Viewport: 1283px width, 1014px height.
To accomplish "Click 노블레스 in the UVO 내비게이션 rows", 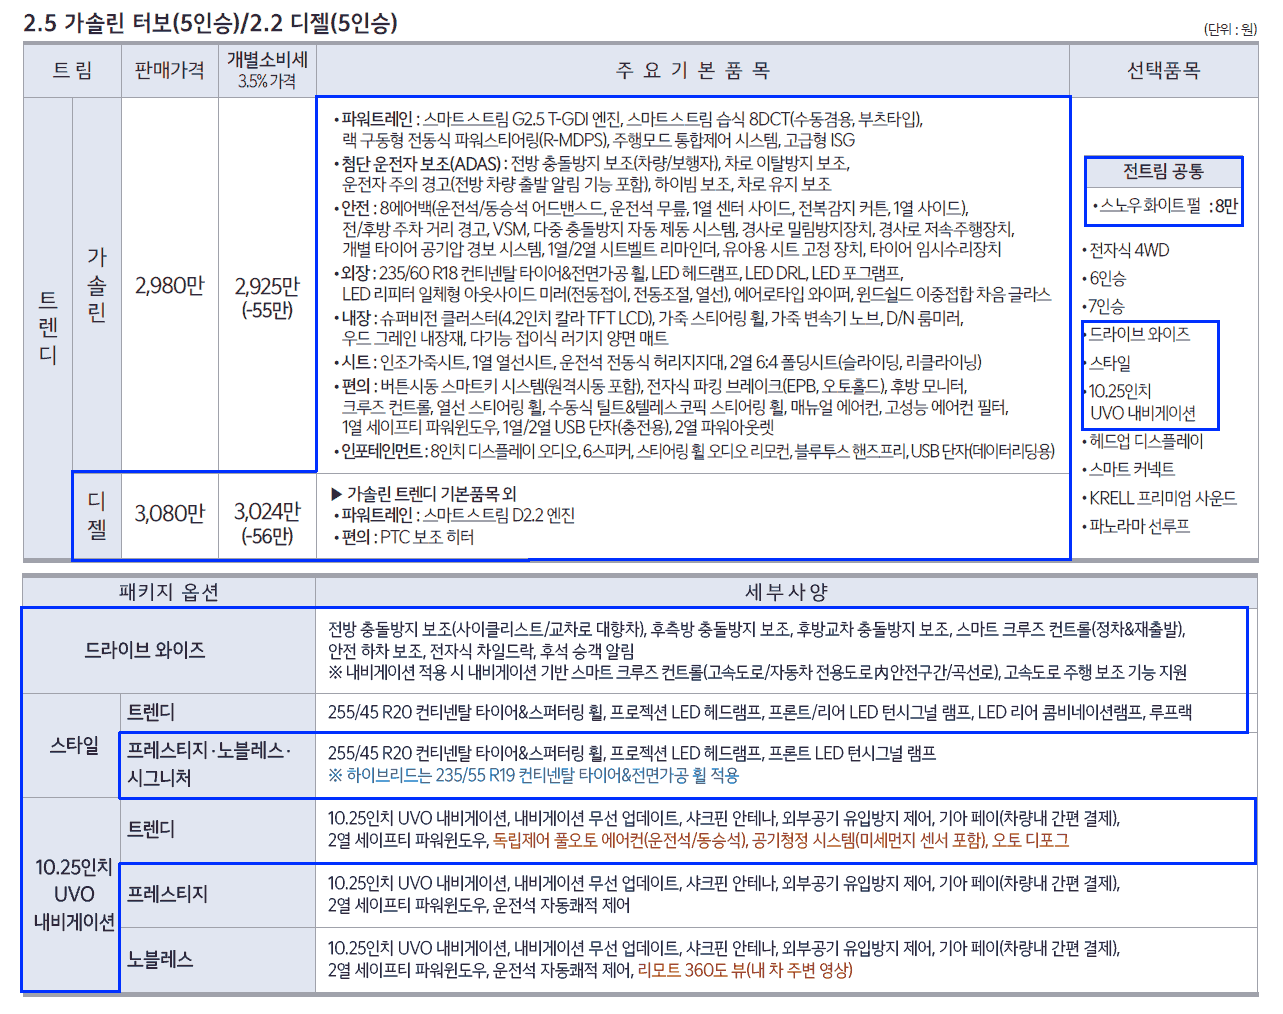I will 160,959.
